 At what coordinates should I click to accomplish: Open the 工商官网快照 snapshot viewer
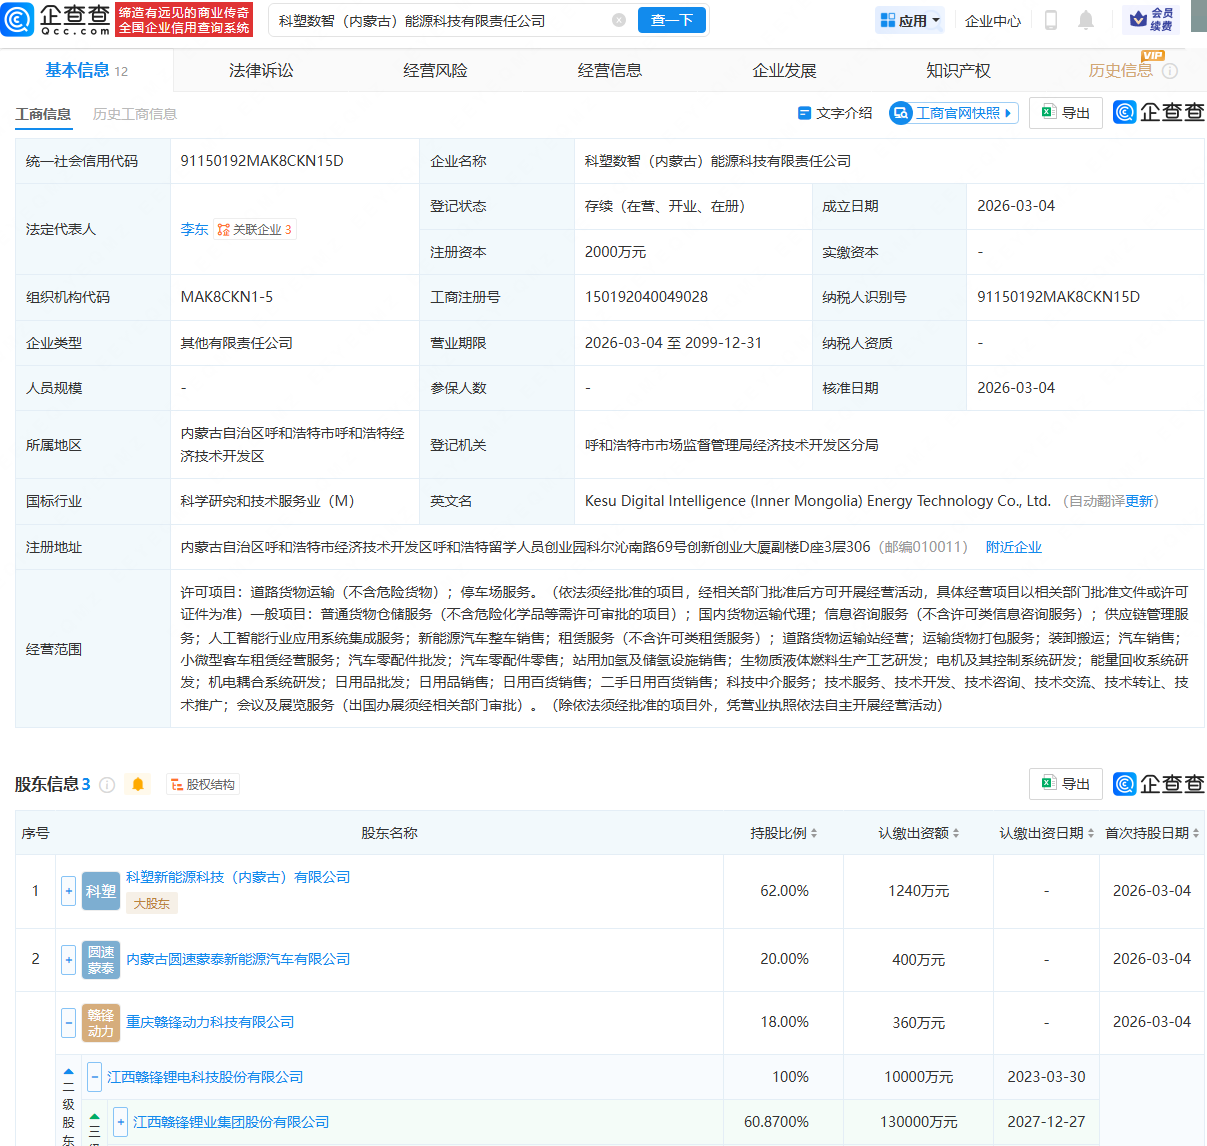pyautogui.click(x=952, y=113)
